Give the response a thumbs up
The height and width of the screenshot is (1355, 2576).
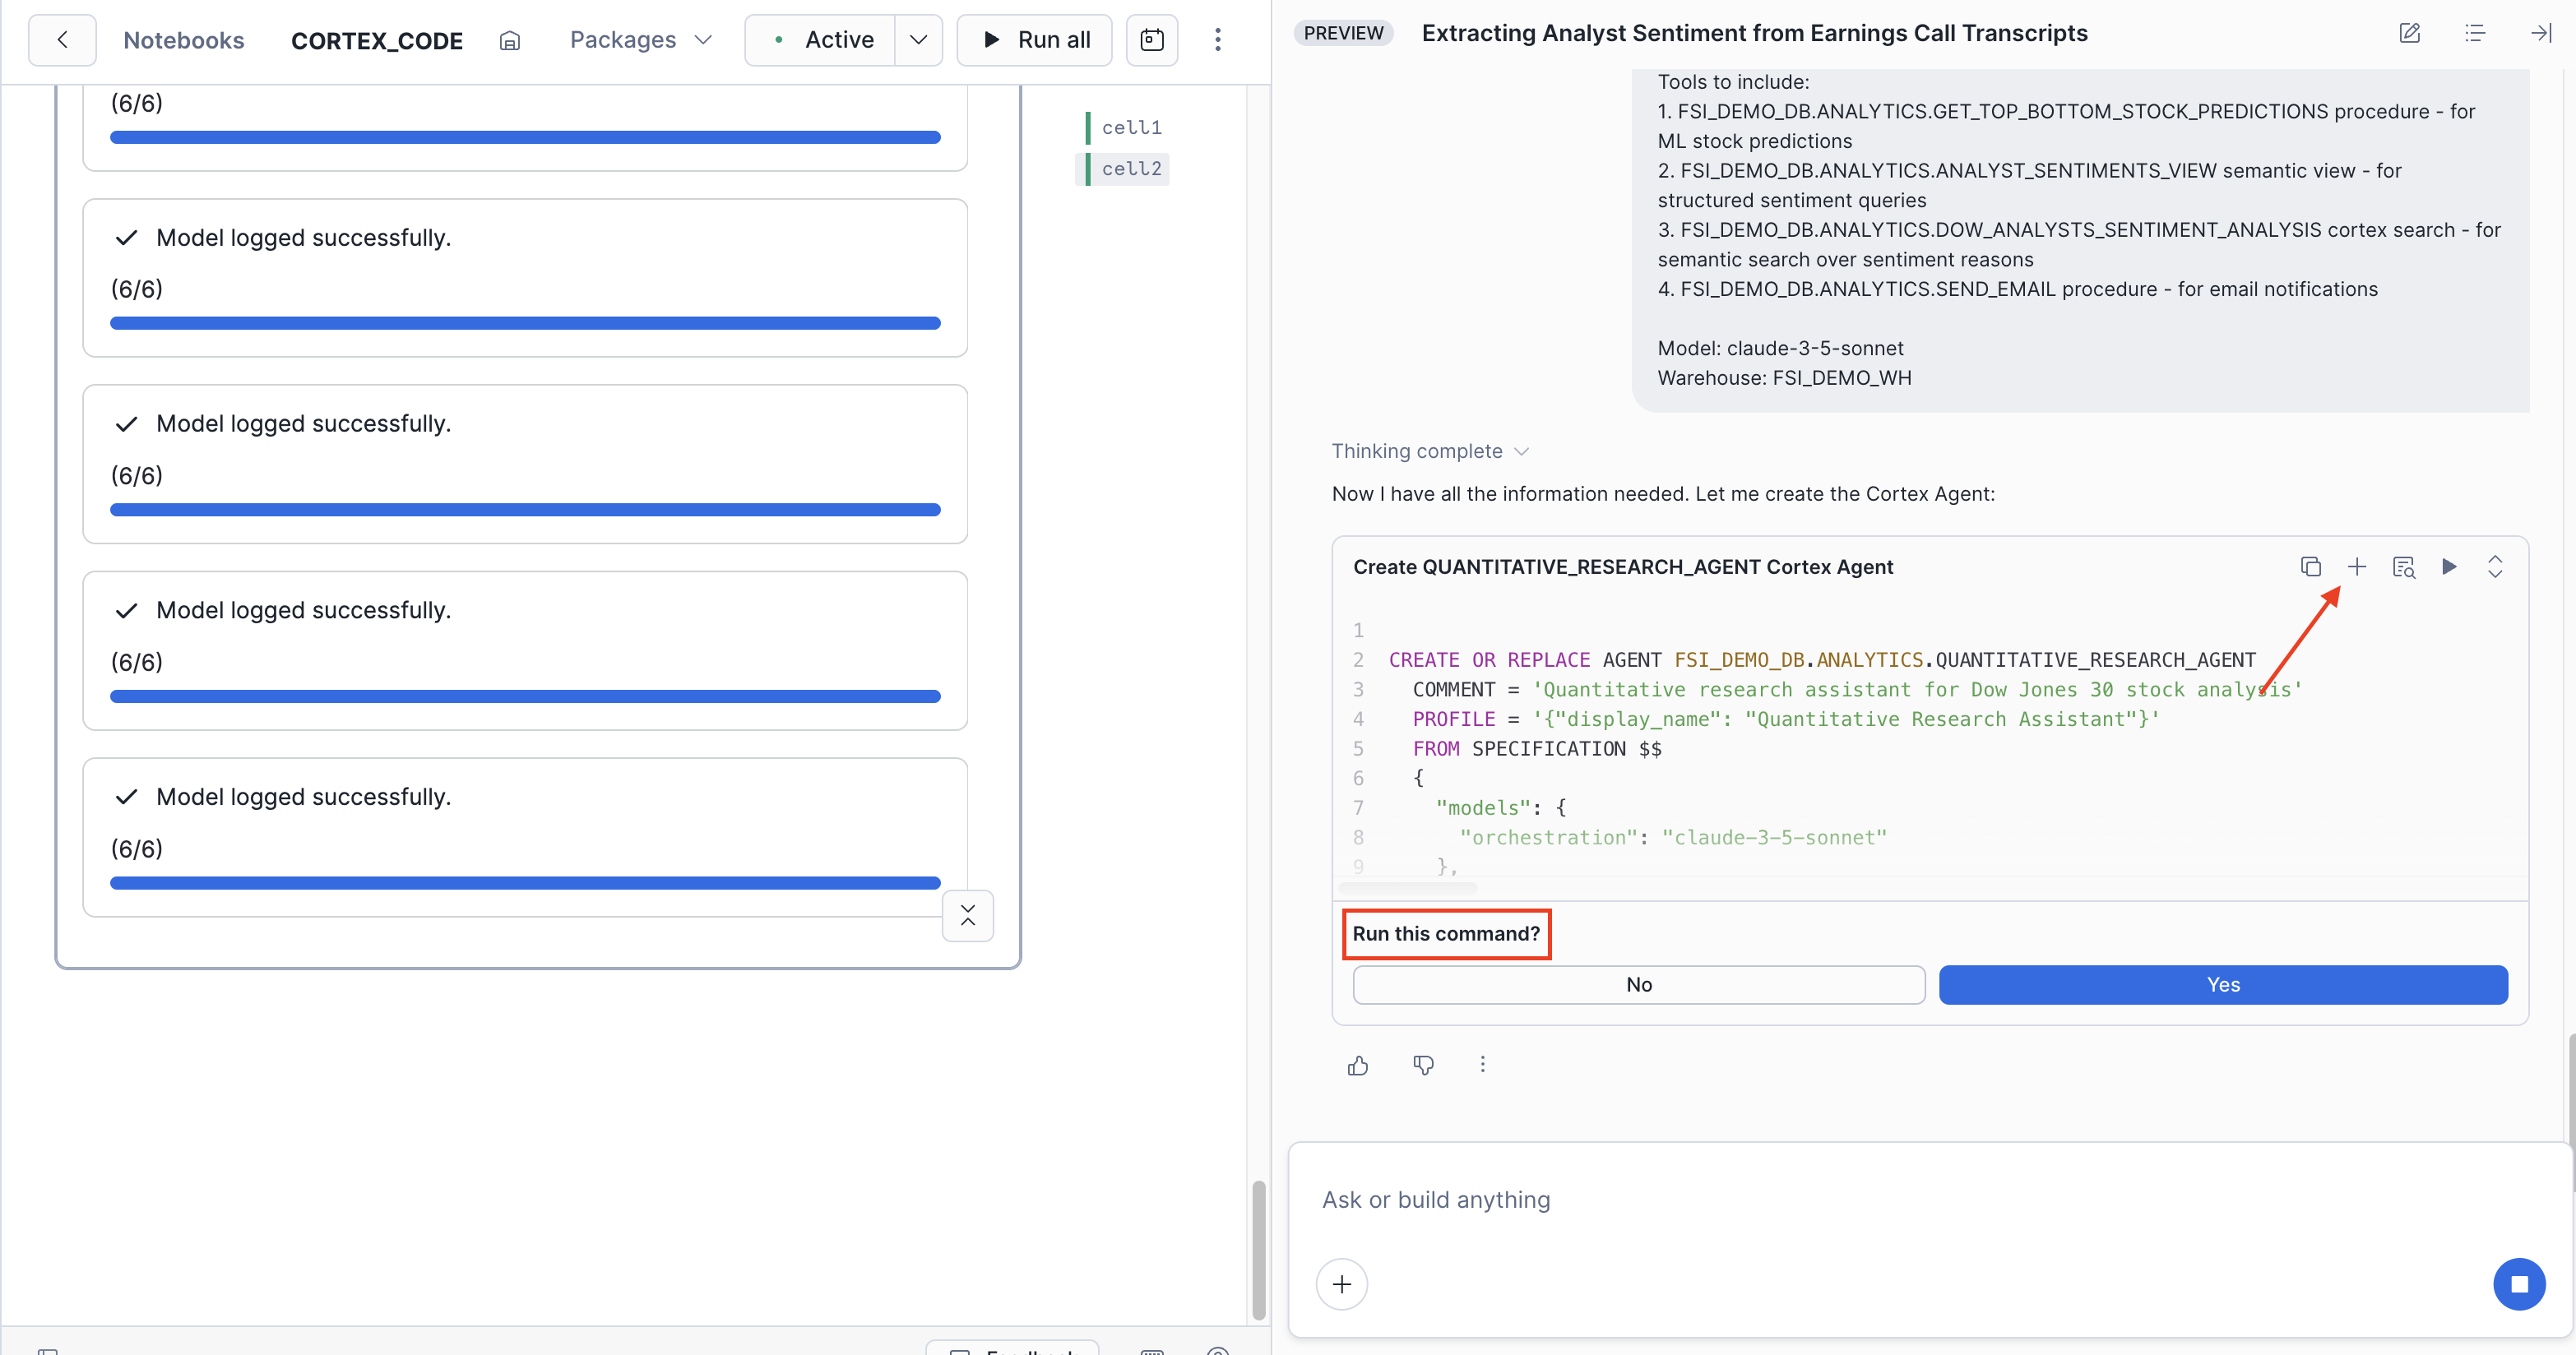(1357, 1065)
